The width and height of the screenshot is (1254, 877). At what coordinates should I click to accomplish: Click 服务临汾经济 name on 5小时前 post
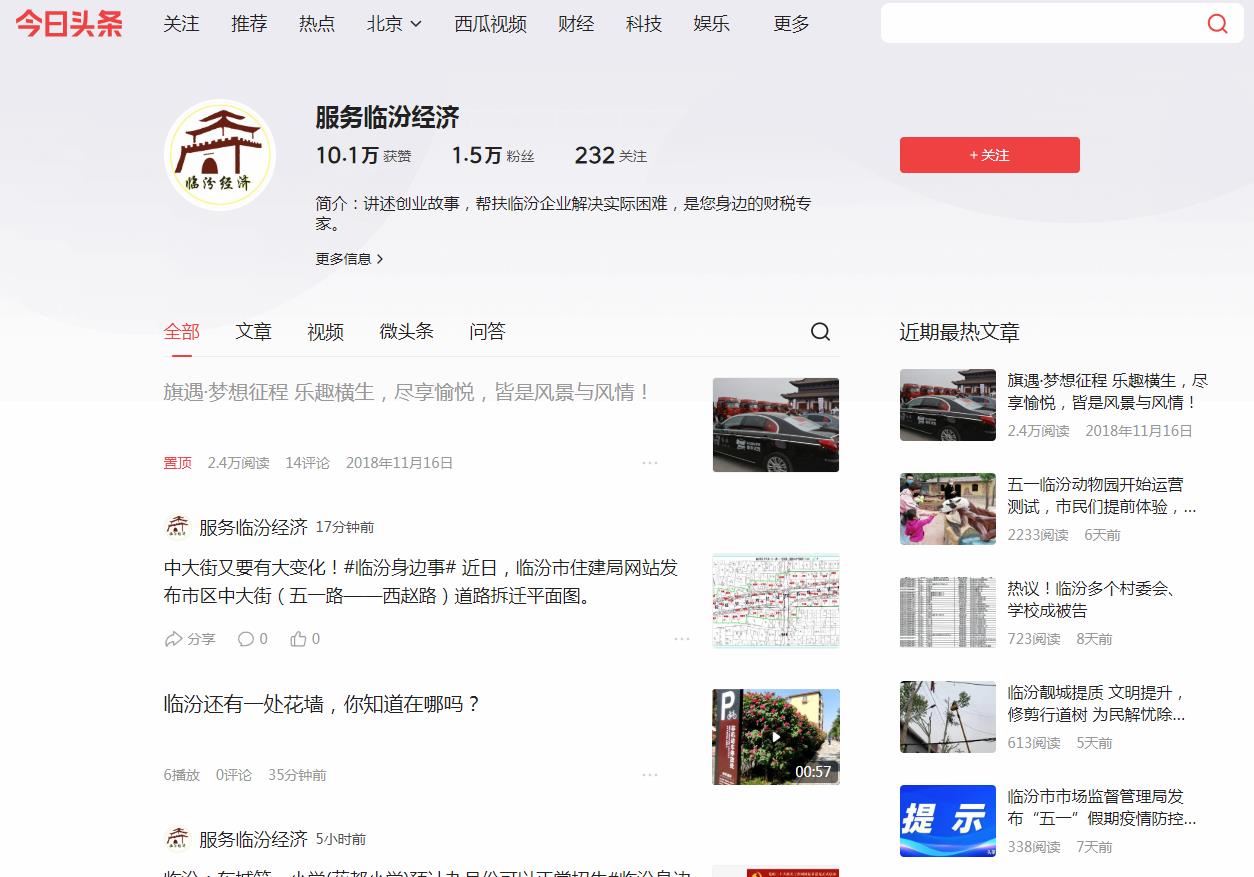[x=253, y=839]
